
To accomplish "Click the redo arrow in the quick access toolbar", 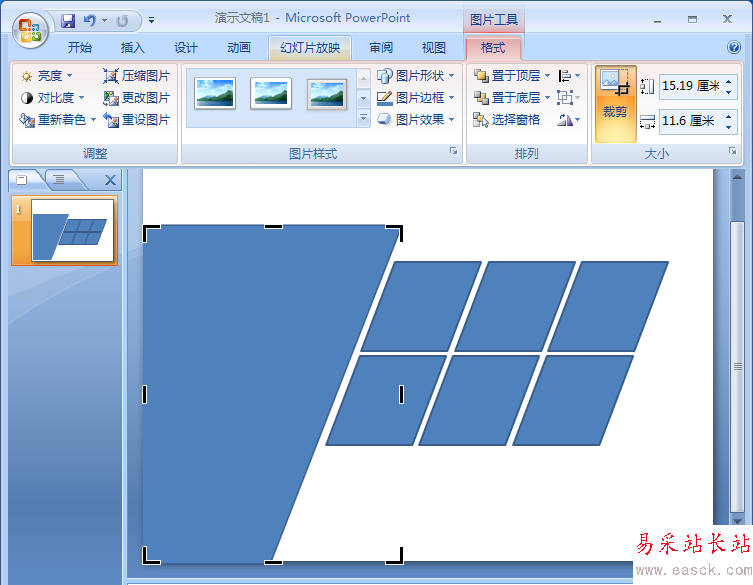I will (122, 21).
